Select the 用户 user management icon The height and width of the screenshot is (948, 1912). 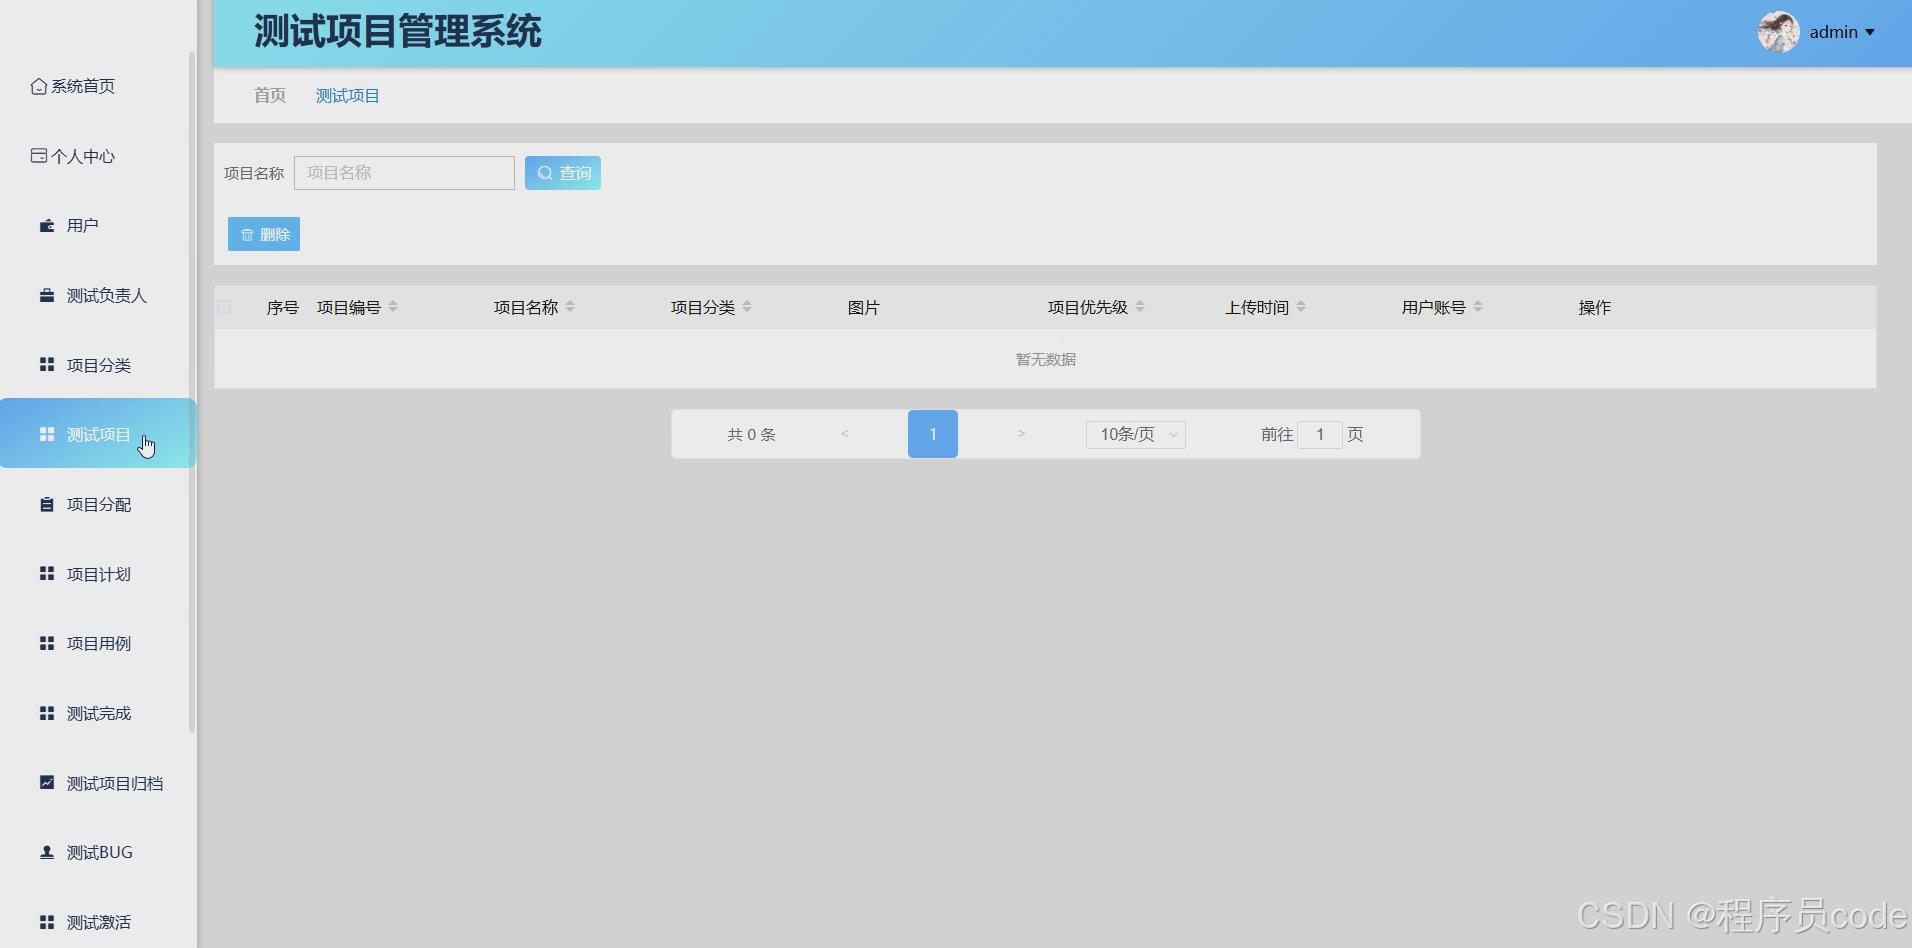pyautogui.click(x=46, y=225)
